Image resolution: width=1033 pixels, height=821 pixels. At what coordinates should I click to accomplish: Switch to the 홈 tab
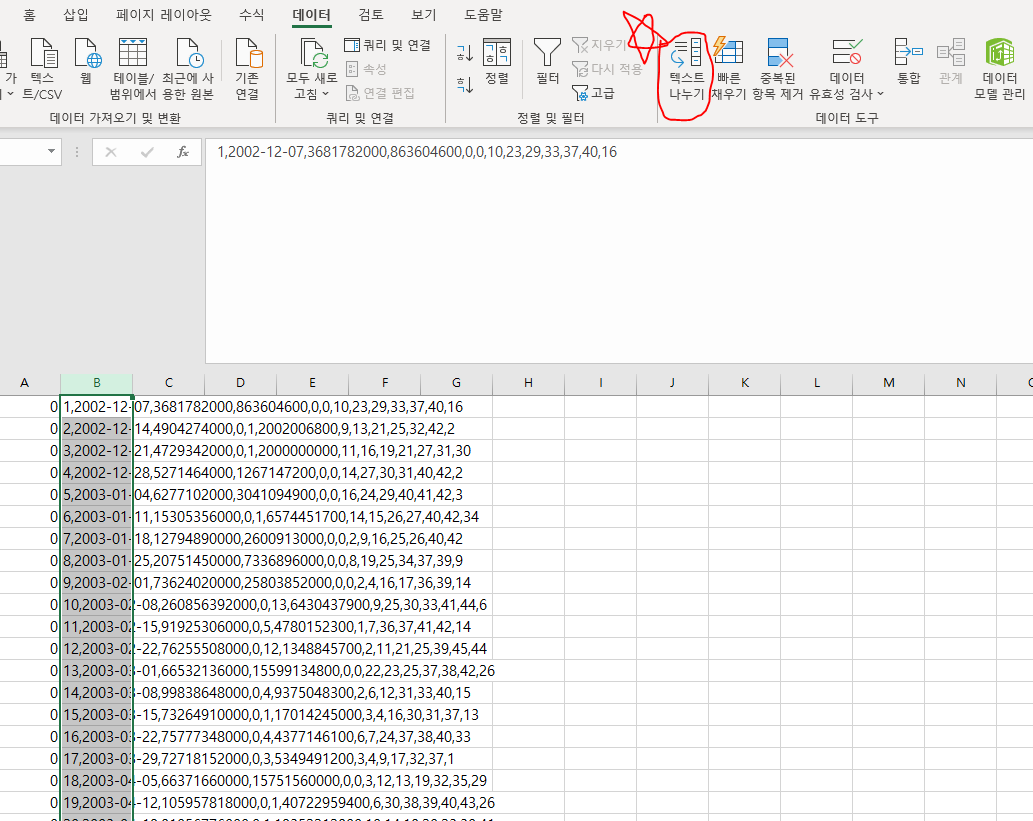click(x=29, y=14)
